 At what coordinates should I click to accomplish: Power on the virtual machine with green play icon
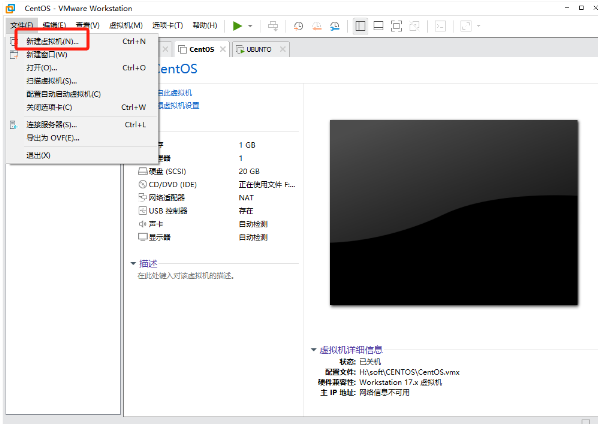point(237,26)
